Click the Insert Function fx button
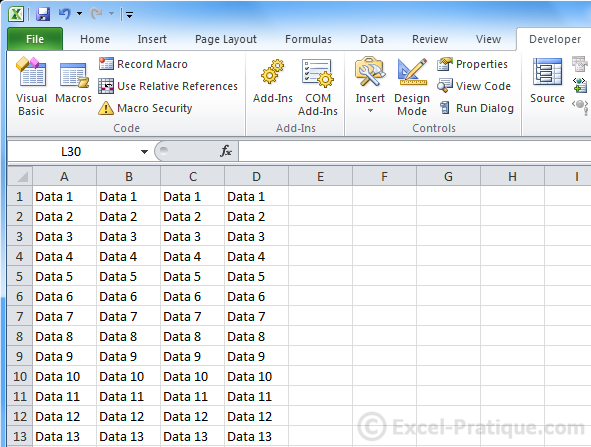Screen dimensions: 591x447 (x=226, y=151)
